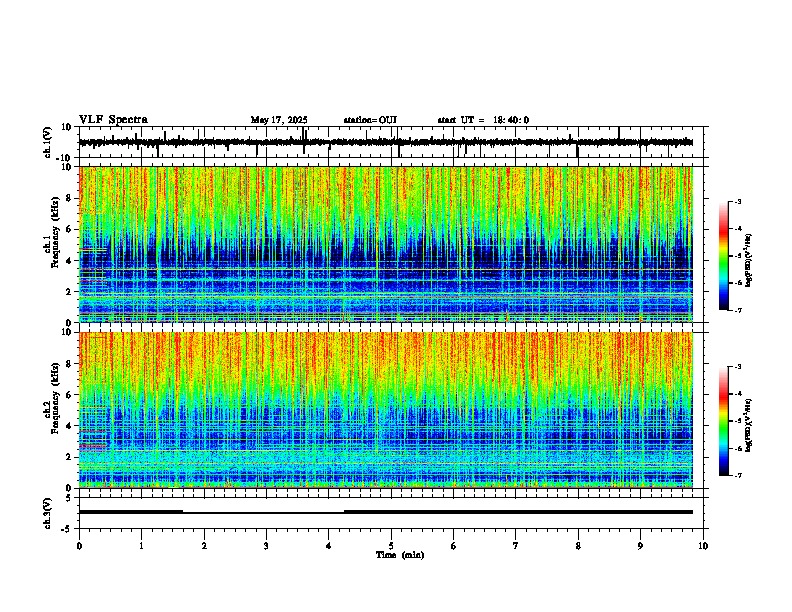
Task: Click inside the ch.2 spectrogram plot
Action: (x=386, y=410)
